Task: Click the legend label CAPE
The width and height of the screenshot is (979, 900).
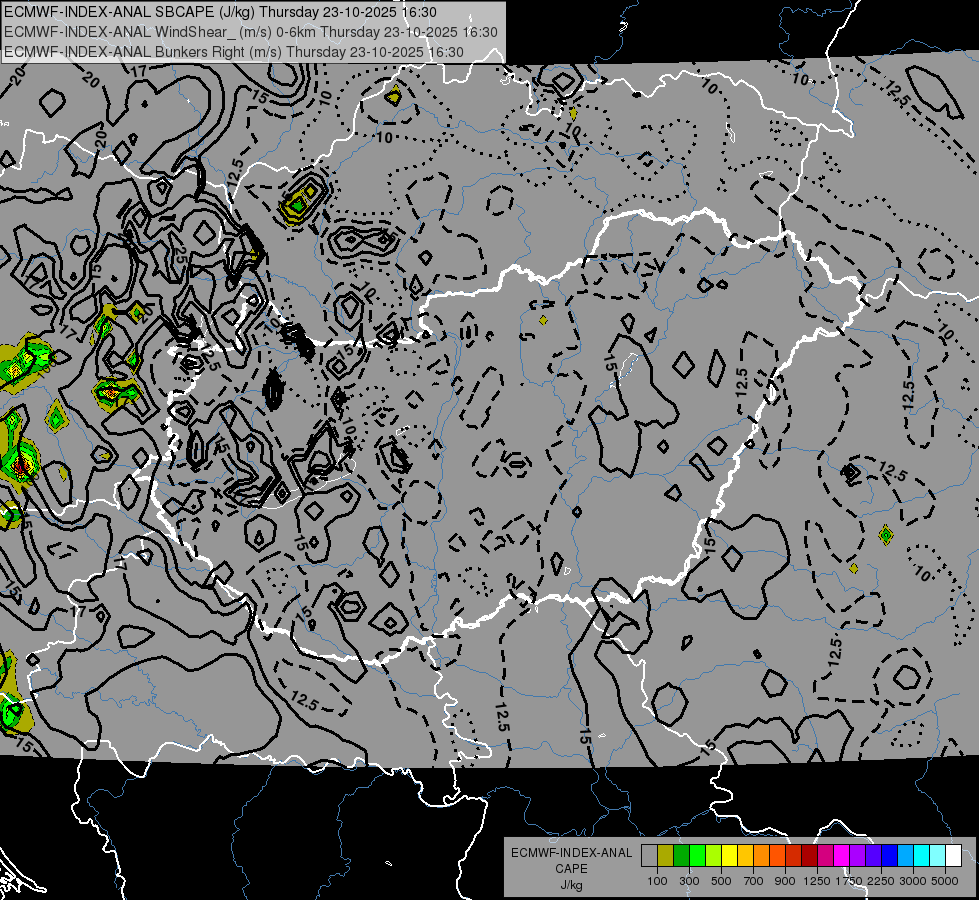Action: tap(571, 869)
